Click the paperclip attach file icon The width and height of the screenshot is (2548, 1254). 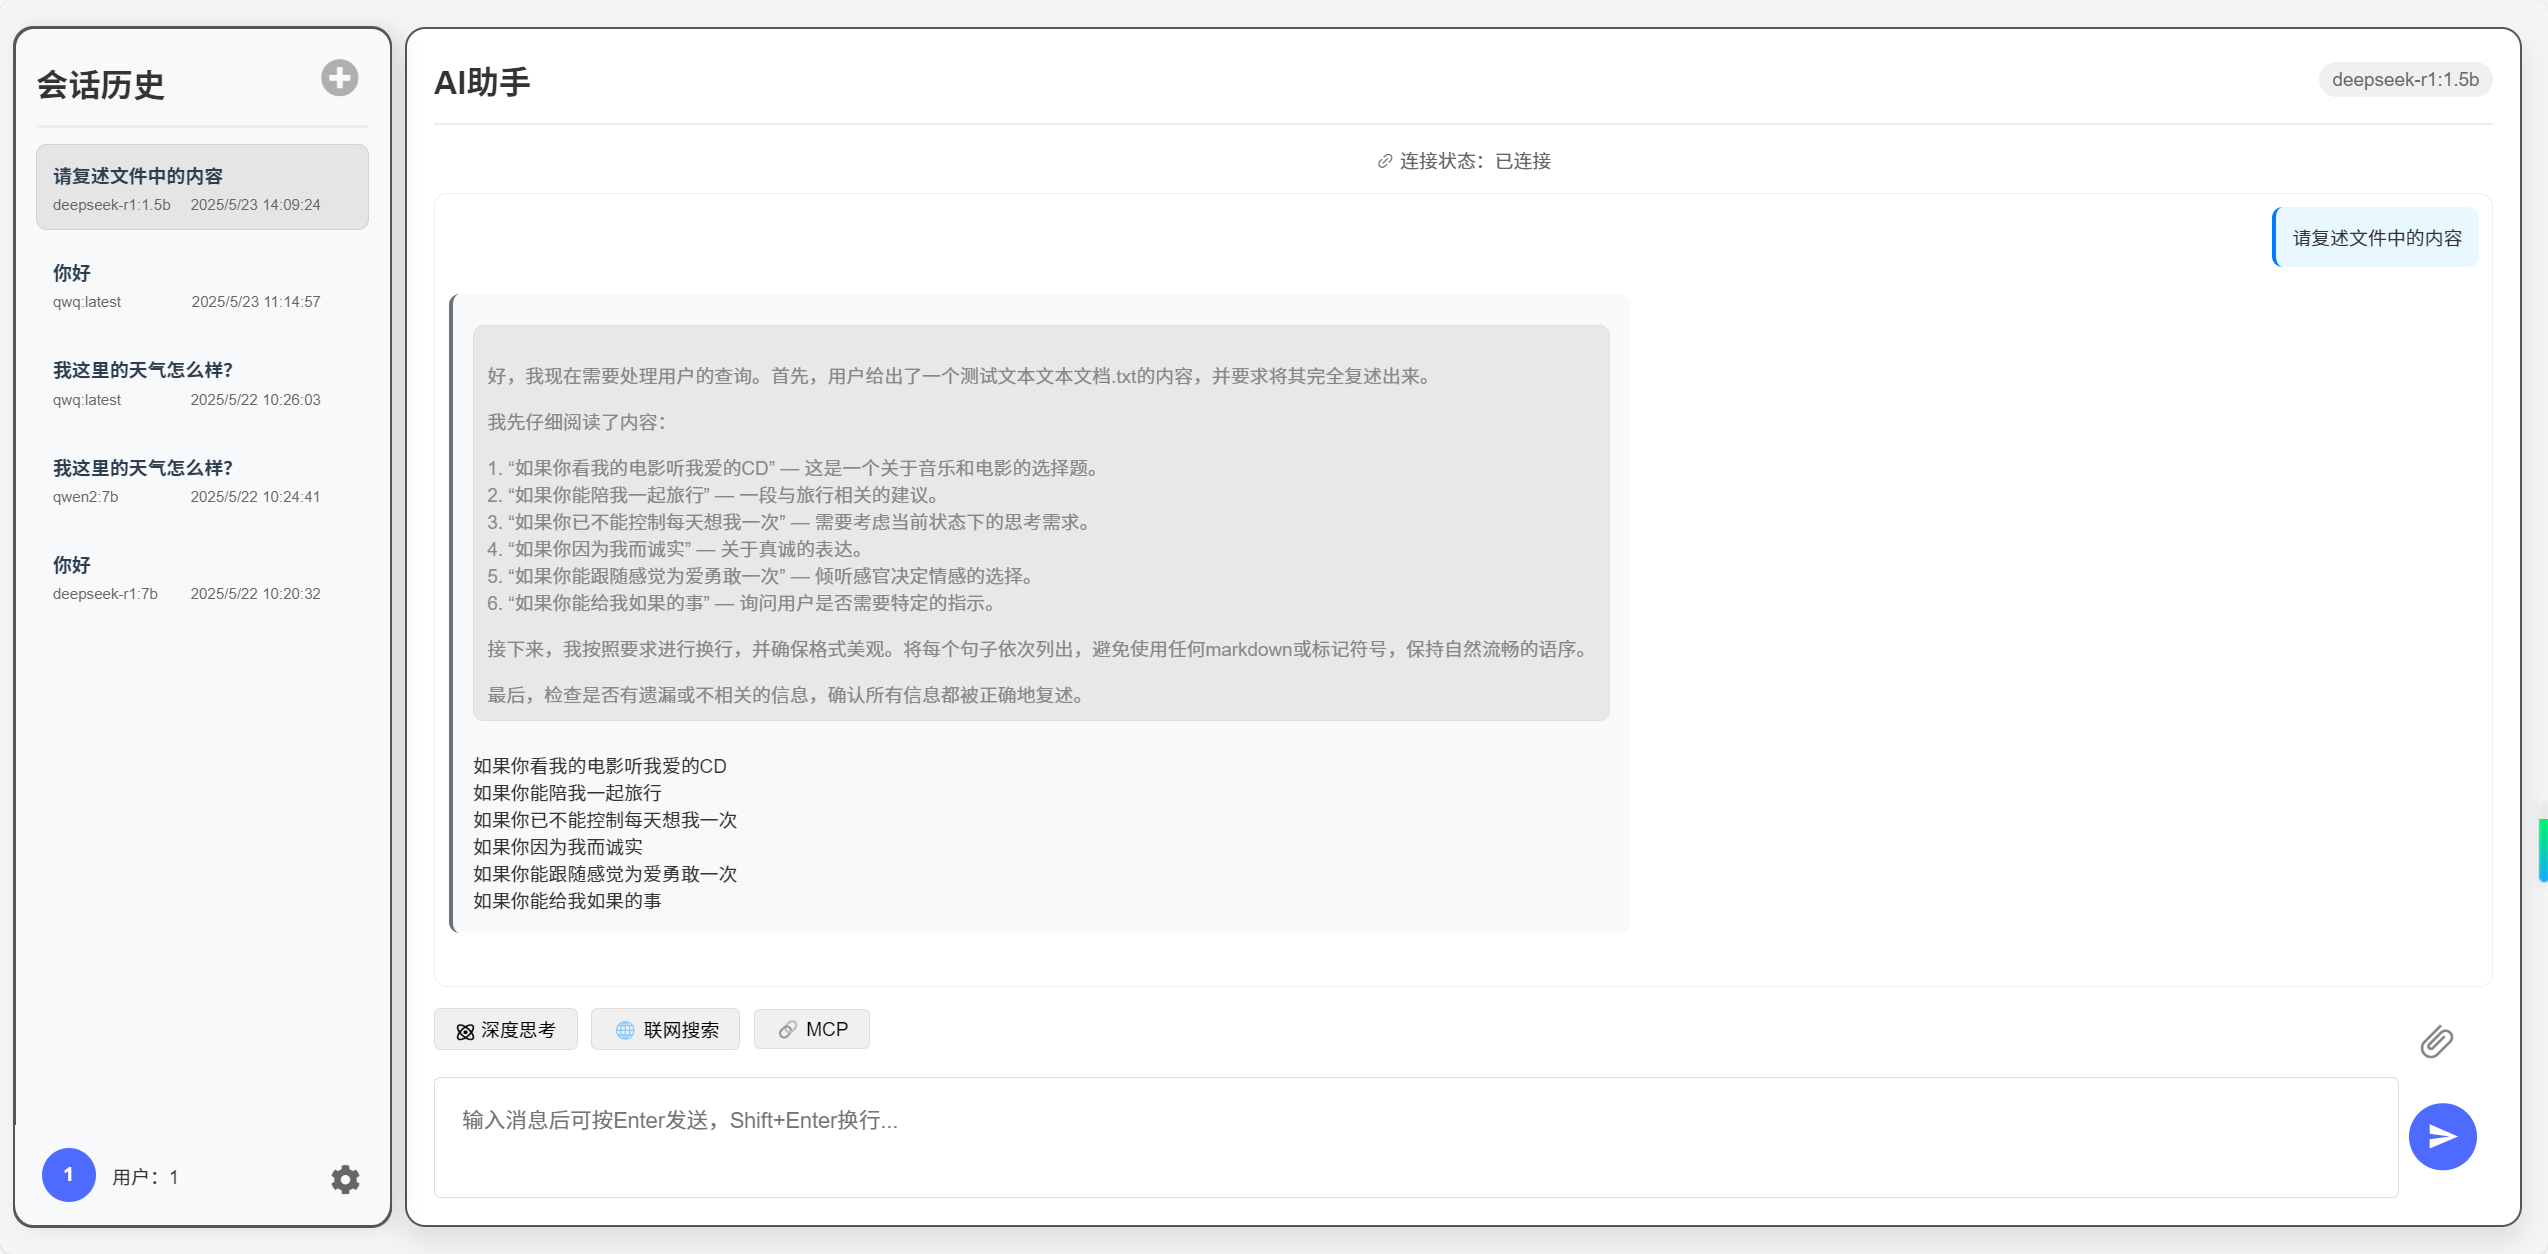click(x=2436, y=1042)
